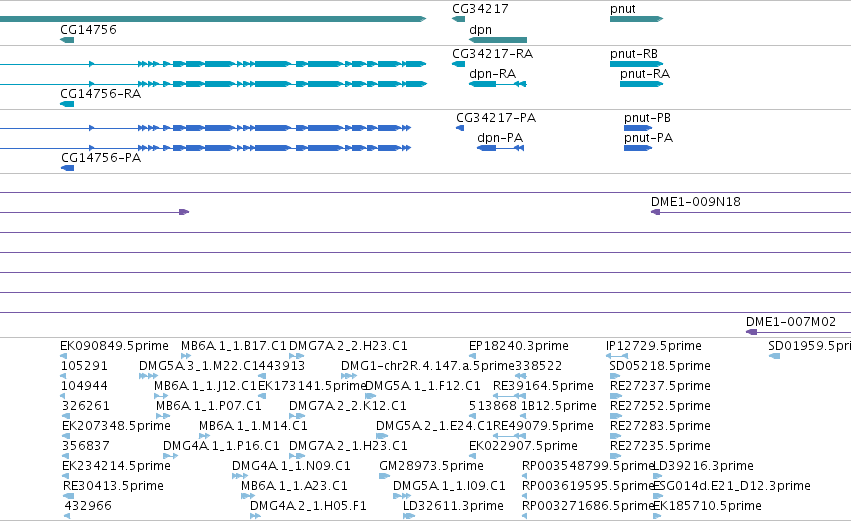Click the DMG7A.2_2.K12.C1 label
Viewport: 851px width, 521px height.
coord(347,406)
